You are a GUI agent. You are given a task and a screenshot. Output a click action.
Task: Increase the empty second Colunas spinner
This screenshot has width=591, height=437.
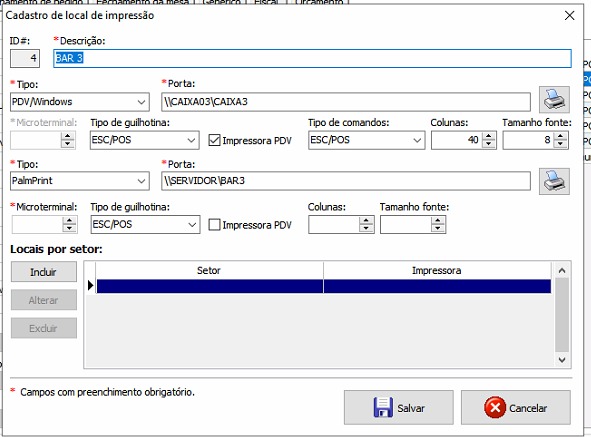coord(366,221)
